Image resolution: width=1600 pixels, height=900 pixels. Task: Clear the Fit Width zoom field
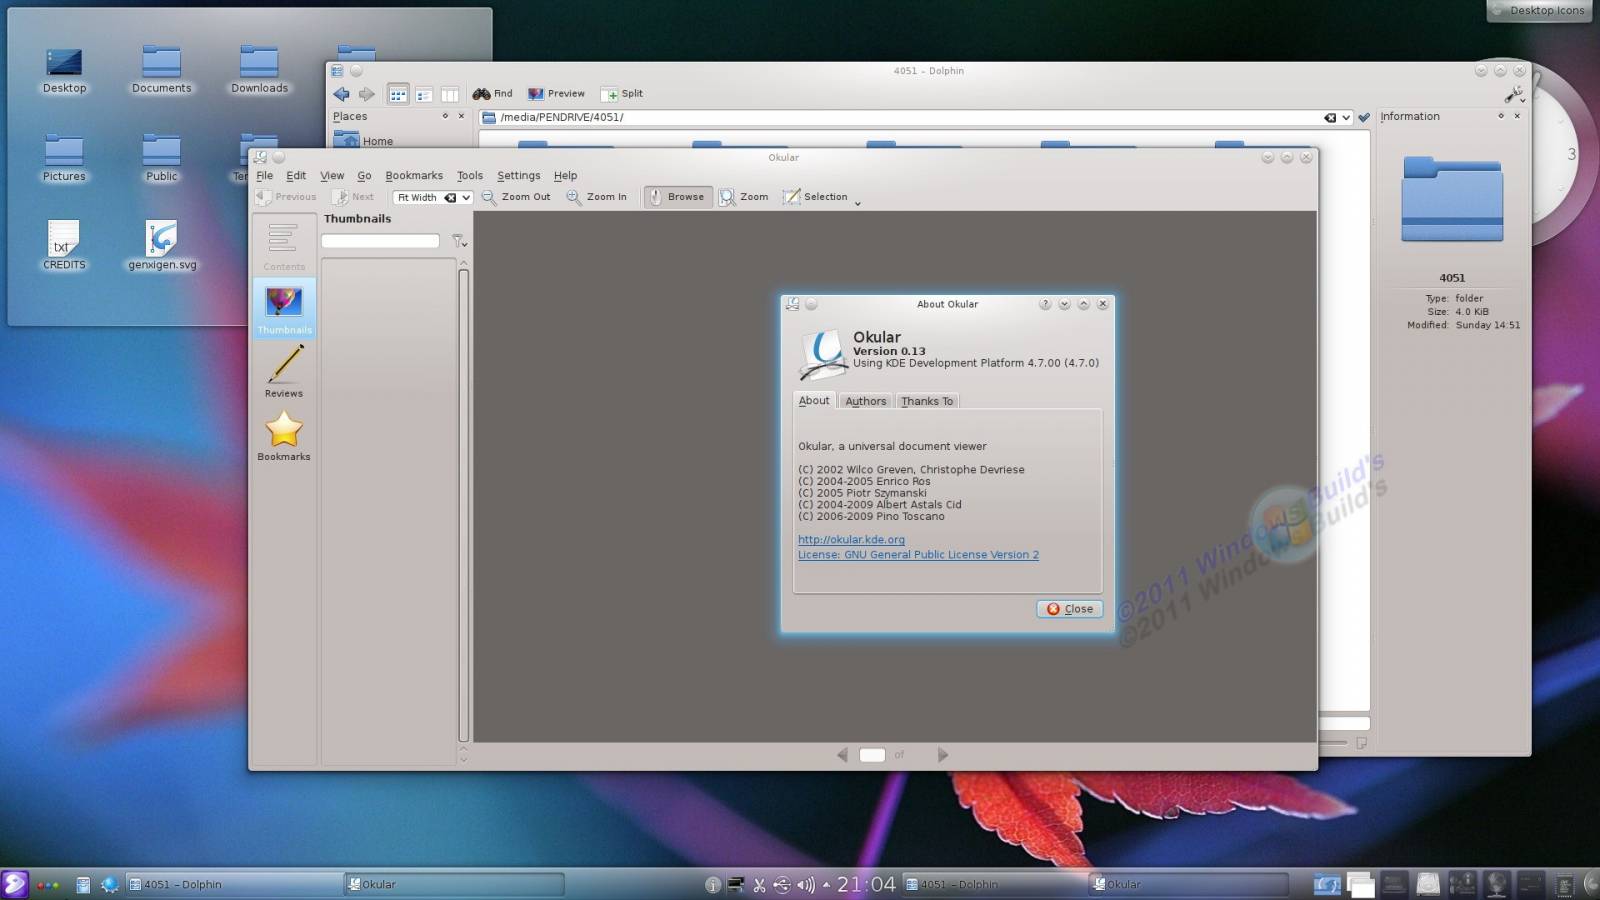point(451,198)
